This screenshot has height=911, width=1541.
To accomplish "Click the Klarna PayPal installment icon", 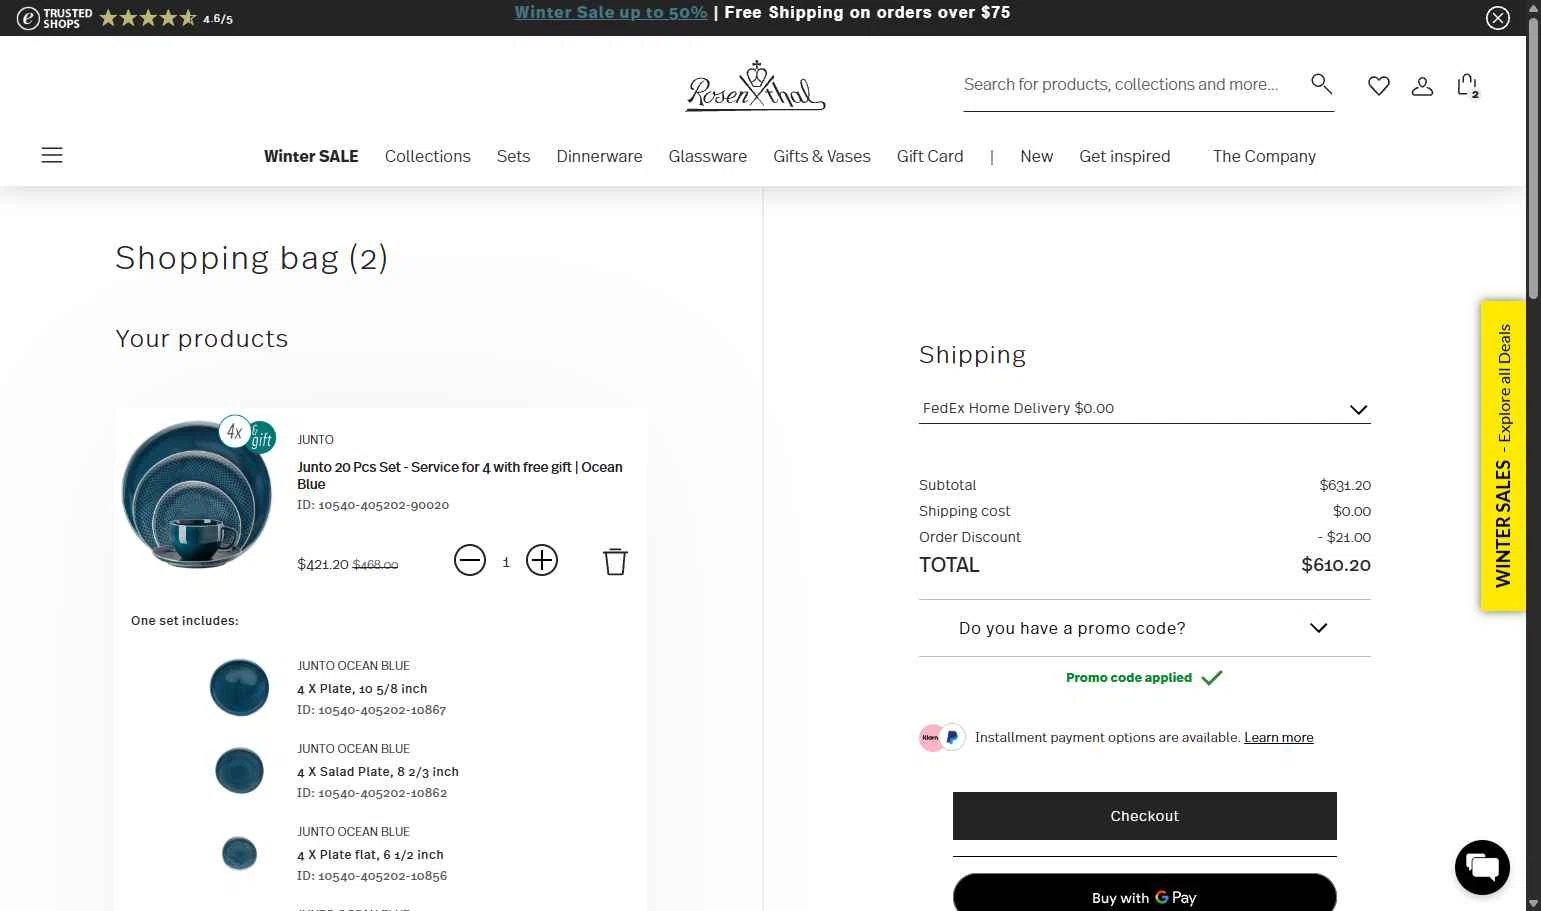I will tap(942, 738).
